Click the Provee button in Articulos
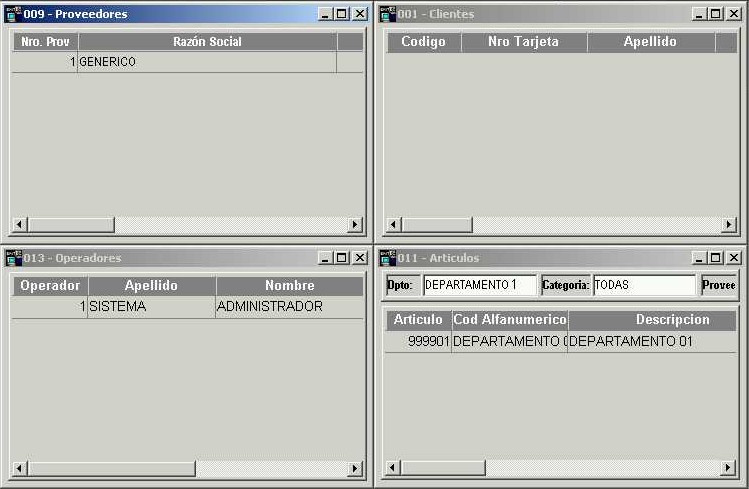The width and height of the screenshot is (749, 489). (718, 285)
